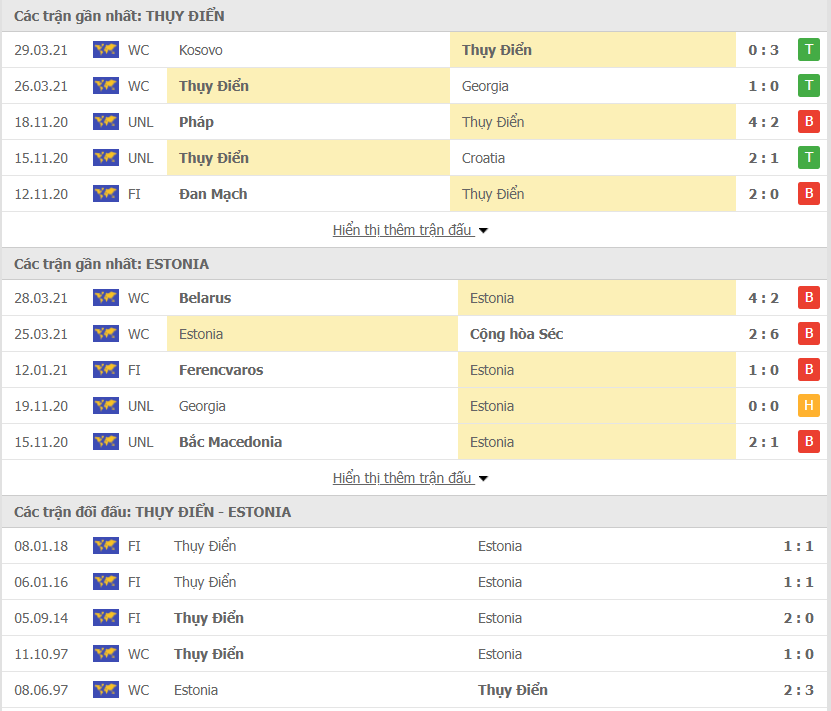The height and width of the screenshot is (711, 831).
Task: Click the flag icon beside the 18.11.20 Pháp match
Action: click(x=105, y=122)
